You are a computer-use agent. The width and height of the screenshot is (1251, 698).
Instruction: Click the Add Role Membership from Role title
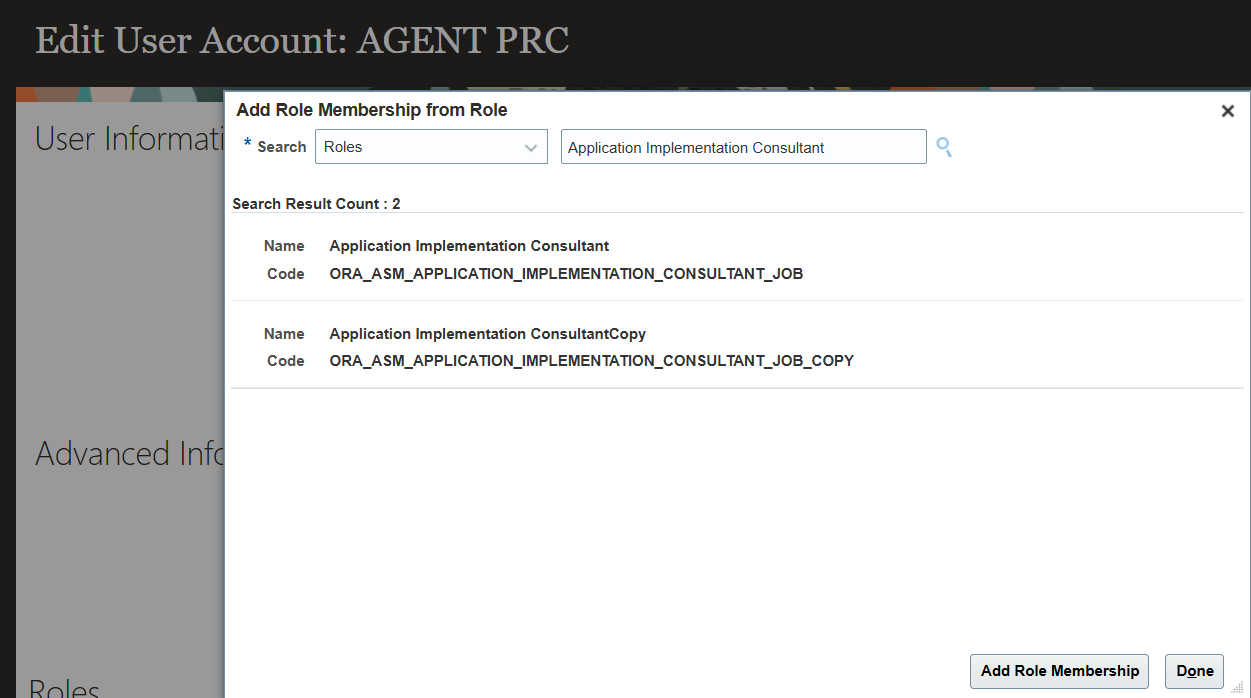click(x=372, y=111)
